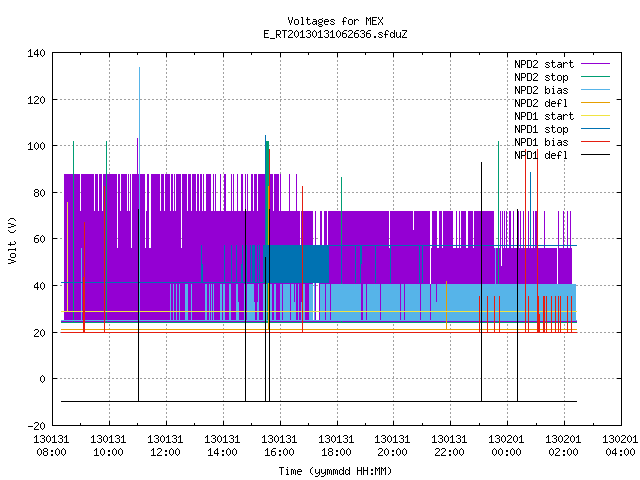The image size is (640, 480).
Task: Click the chart title 'Voltages for MEX'
Action: [x=335, y=21]
